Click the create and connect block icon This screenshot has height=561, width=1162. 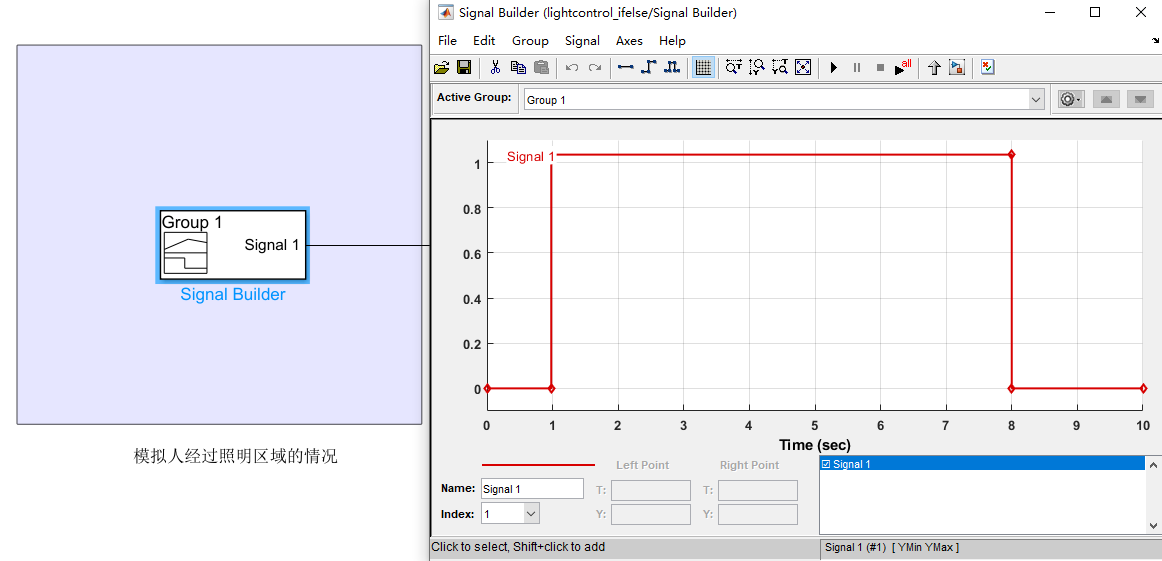tap(957, 67)
